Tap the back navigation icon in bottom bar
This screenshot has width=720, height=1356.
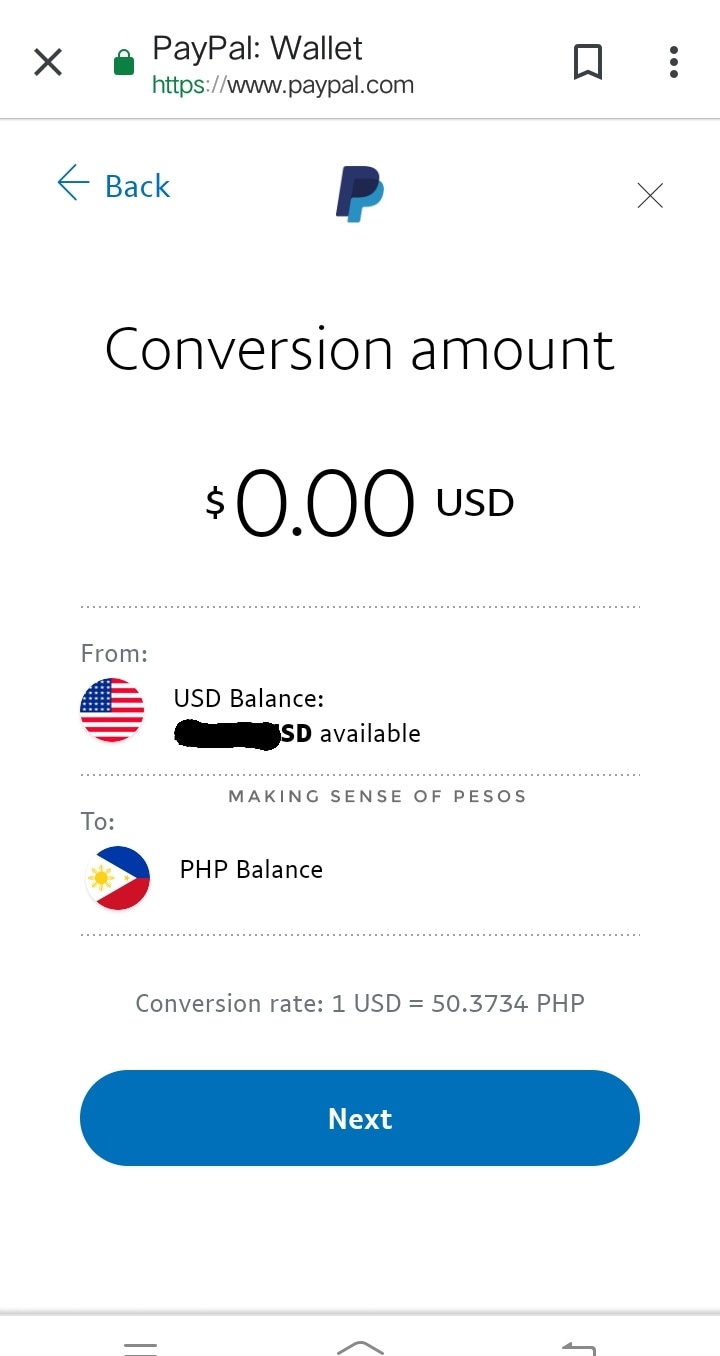coord(580,1345)
